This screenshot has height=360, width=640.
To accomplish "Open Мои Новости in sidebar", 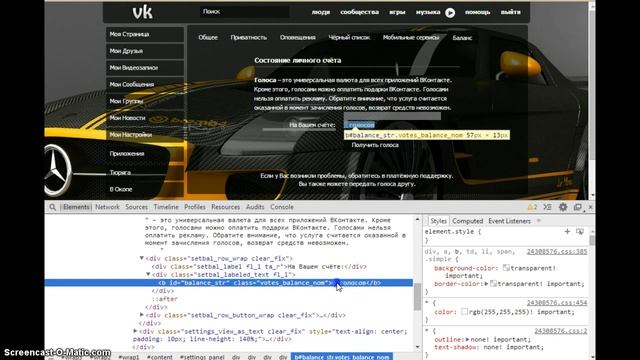I will pos(145,118).
